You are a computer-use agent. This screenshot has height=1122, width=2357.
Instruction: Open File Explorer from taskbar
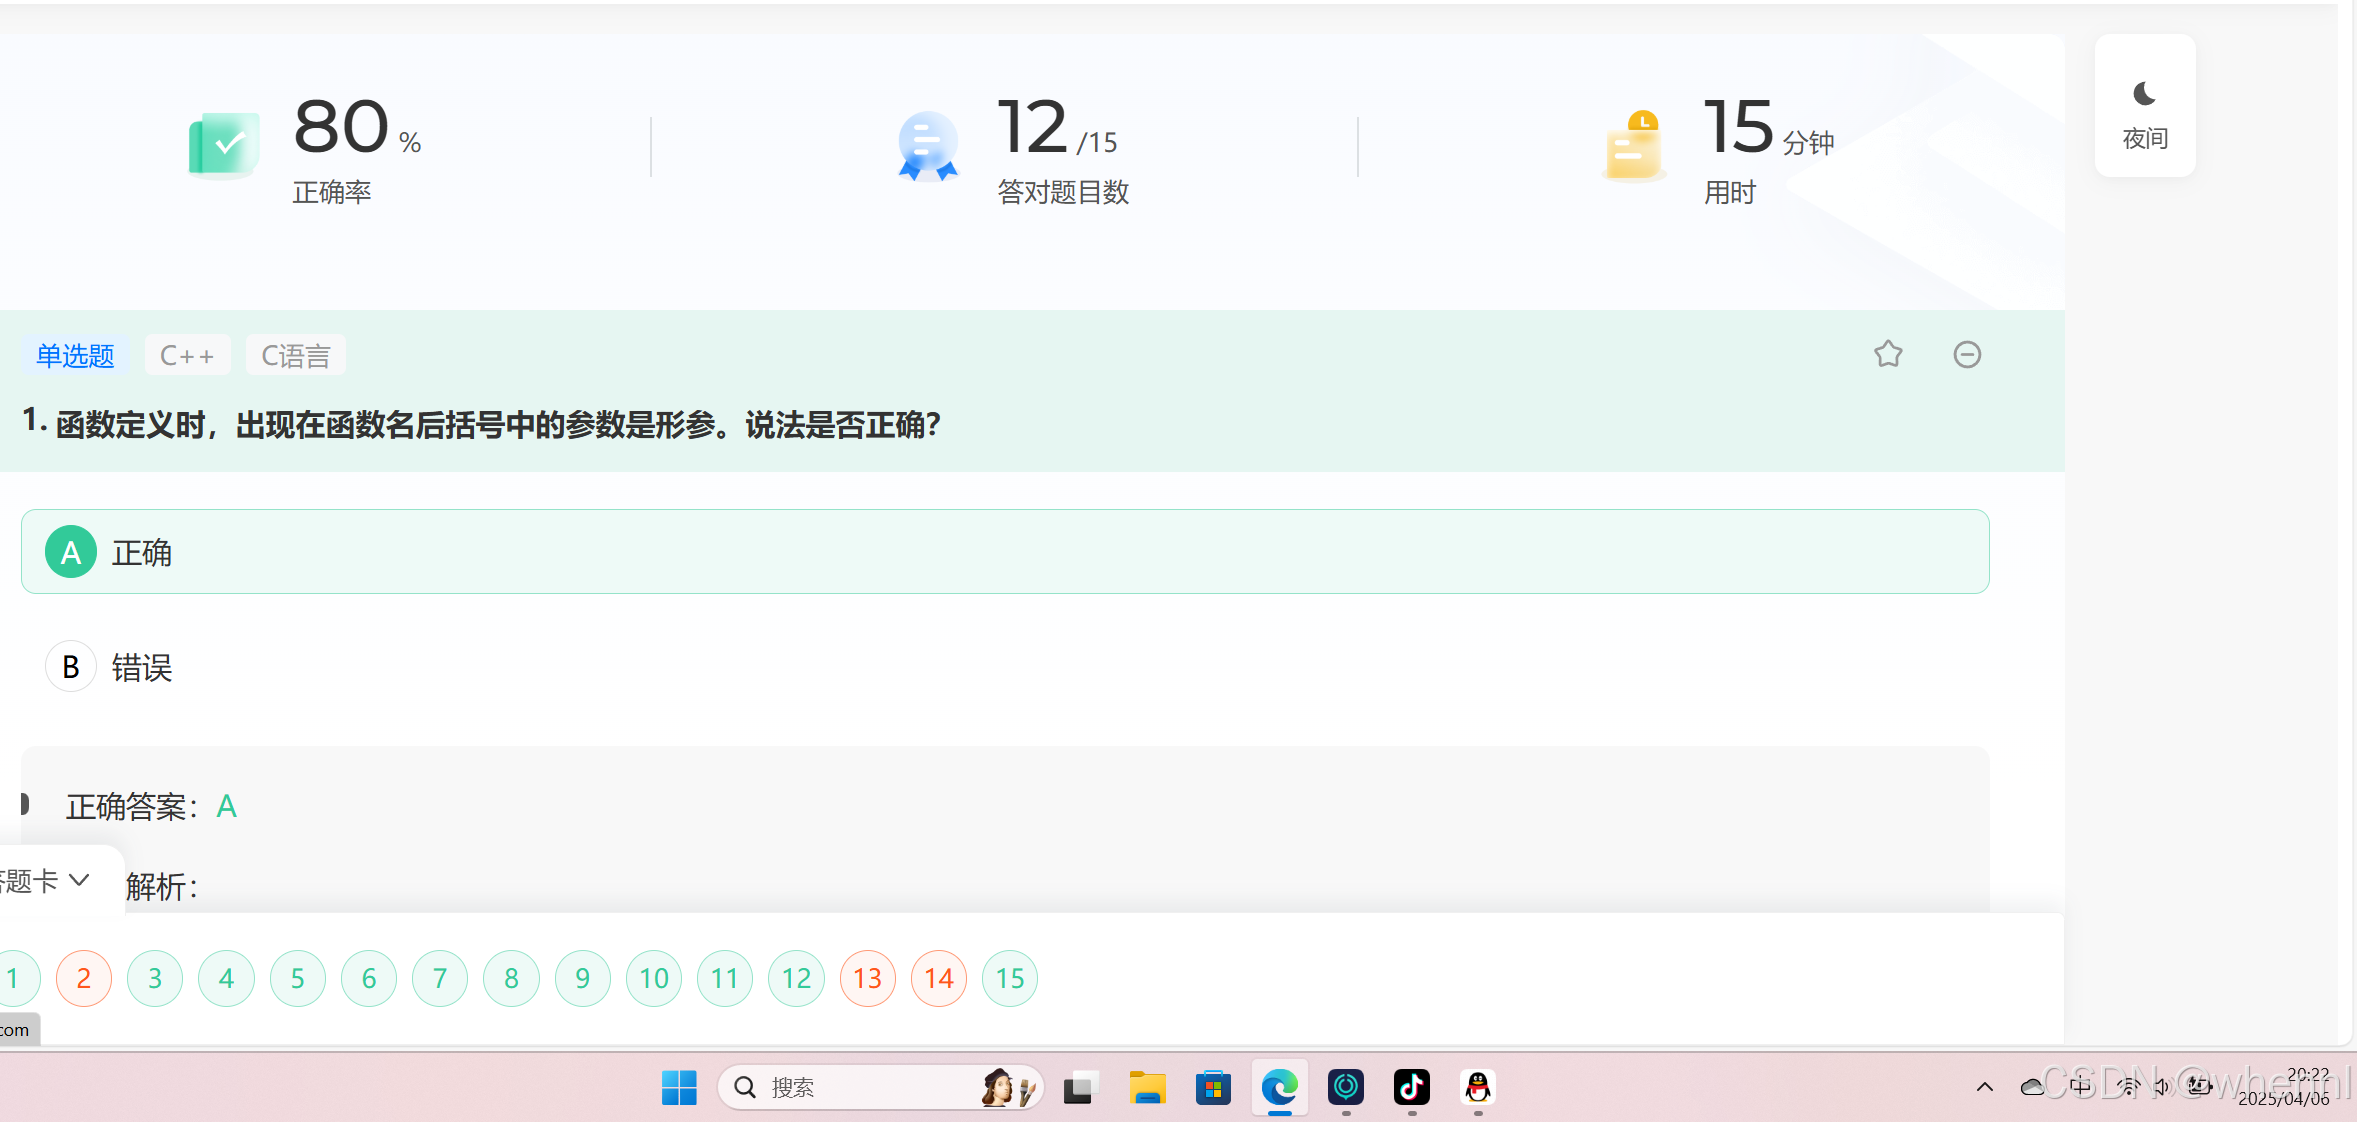coord(1147,1087)
